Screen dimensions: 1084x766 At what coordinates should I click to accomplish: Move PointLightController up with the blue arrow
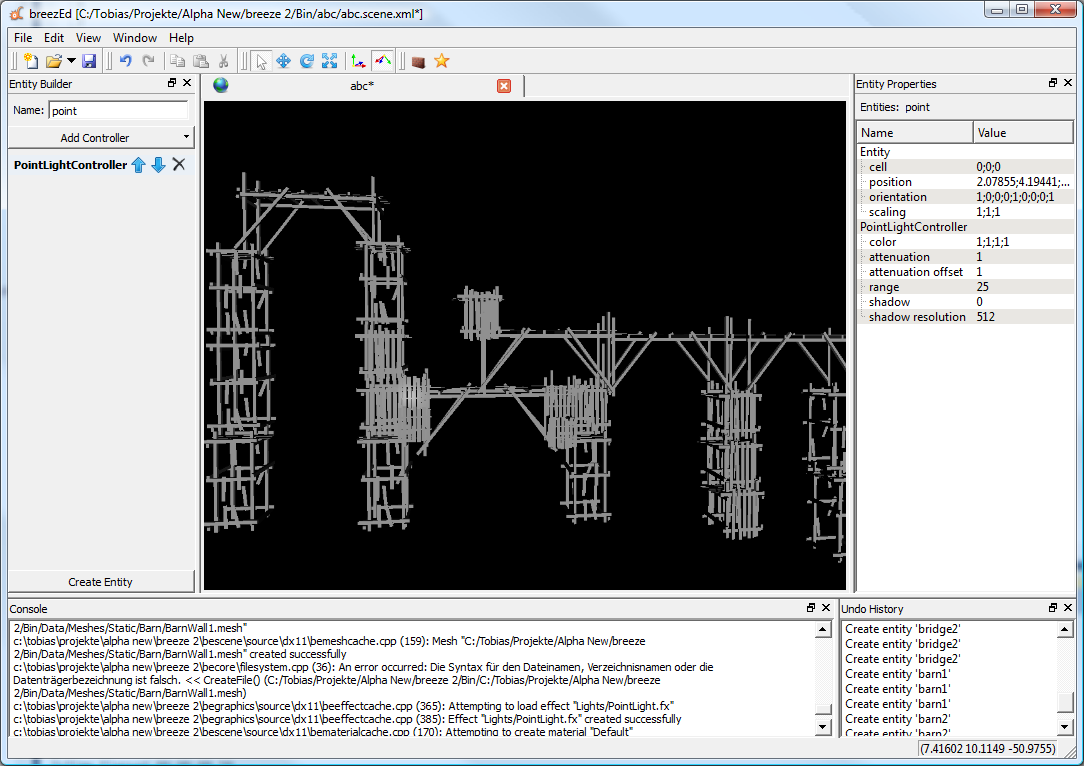pos(139,165)
